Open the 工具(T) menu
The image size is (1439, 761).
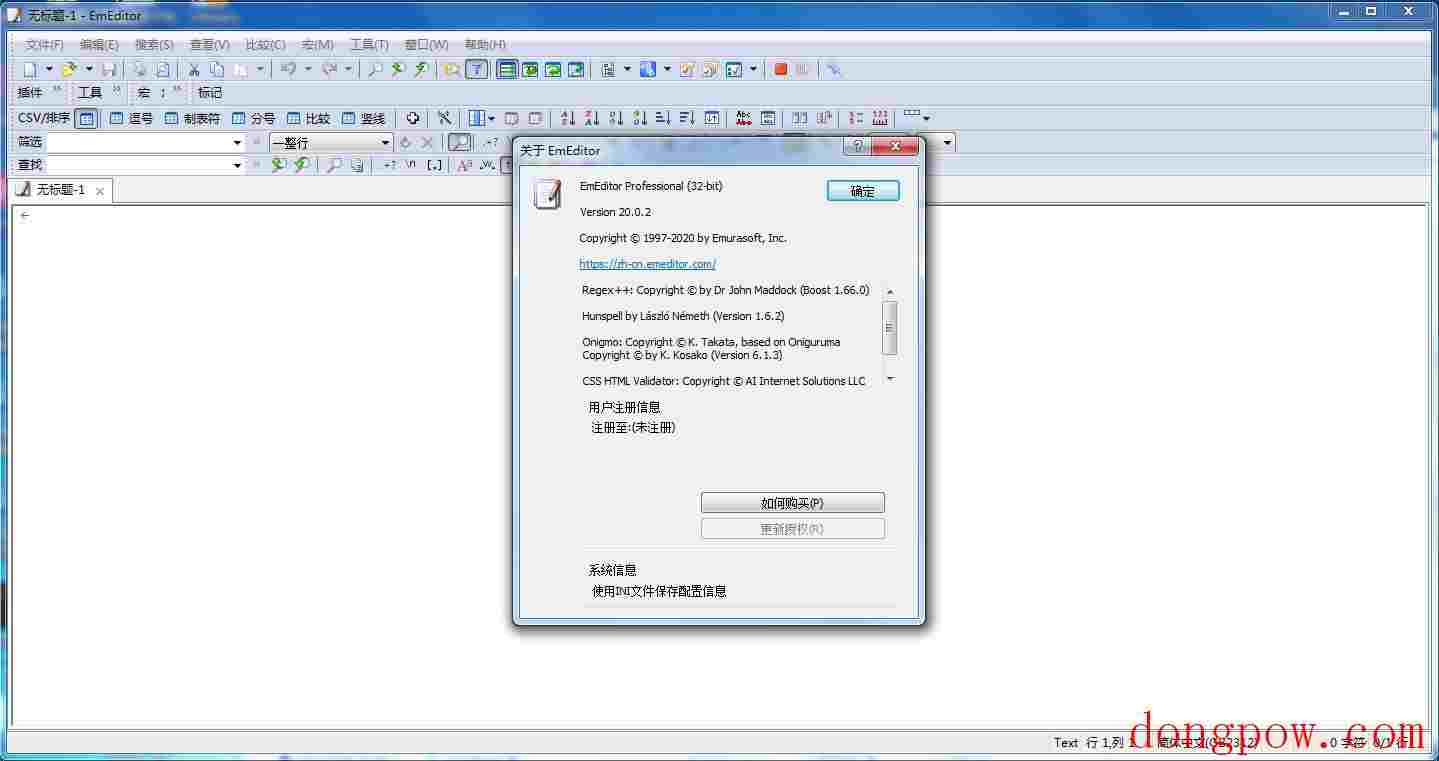point(369,45)
